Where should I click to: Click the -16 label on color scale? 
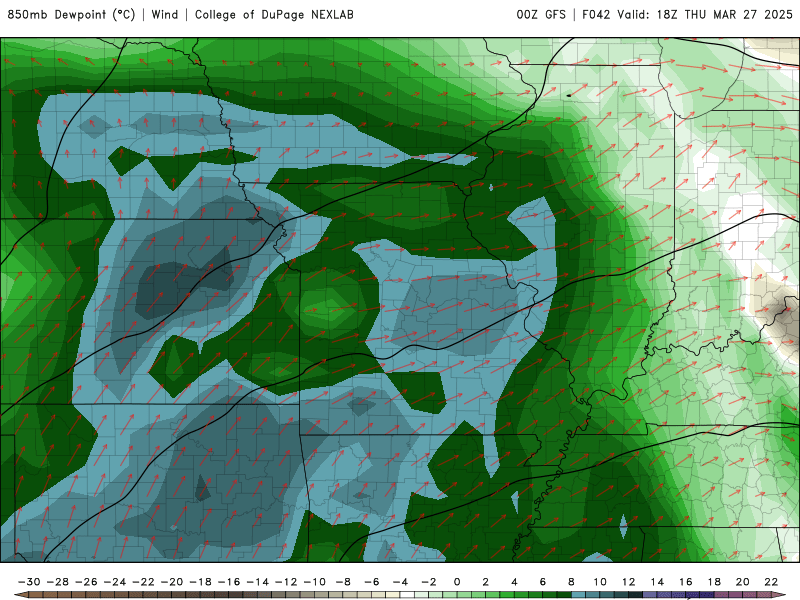[229, 582]
